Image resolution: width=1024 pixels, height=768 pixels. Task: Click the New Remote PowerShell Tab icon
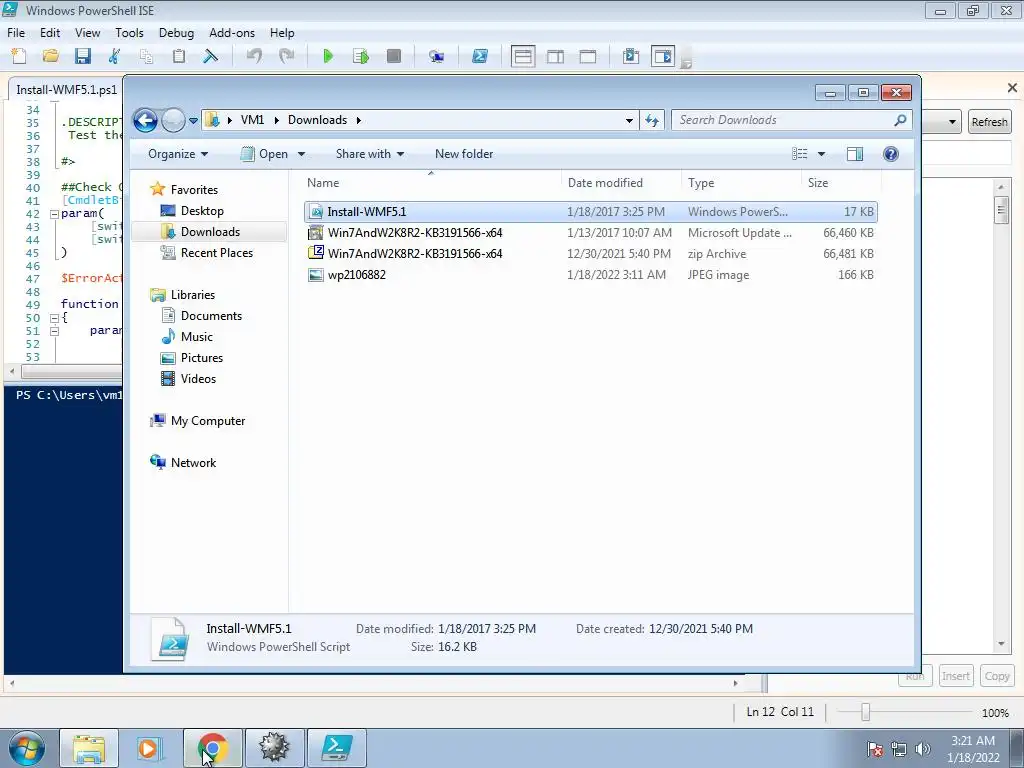[436, 56]
